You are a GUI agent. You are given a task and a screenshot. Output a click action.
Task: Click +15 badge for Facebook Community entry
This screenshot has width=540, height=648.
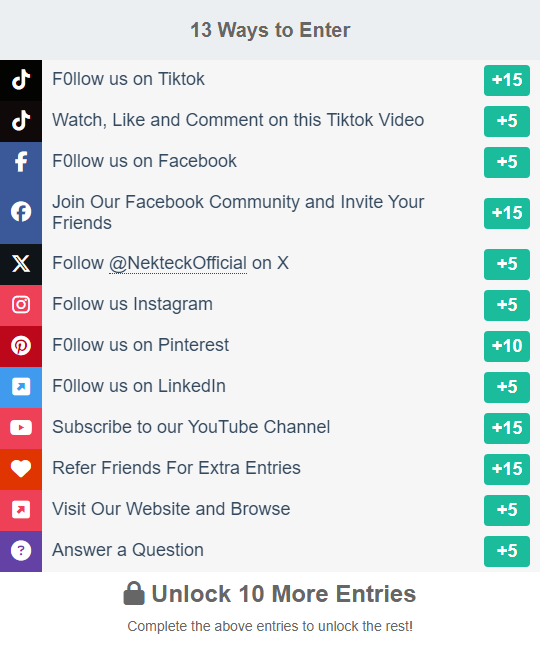pos(507,213)
